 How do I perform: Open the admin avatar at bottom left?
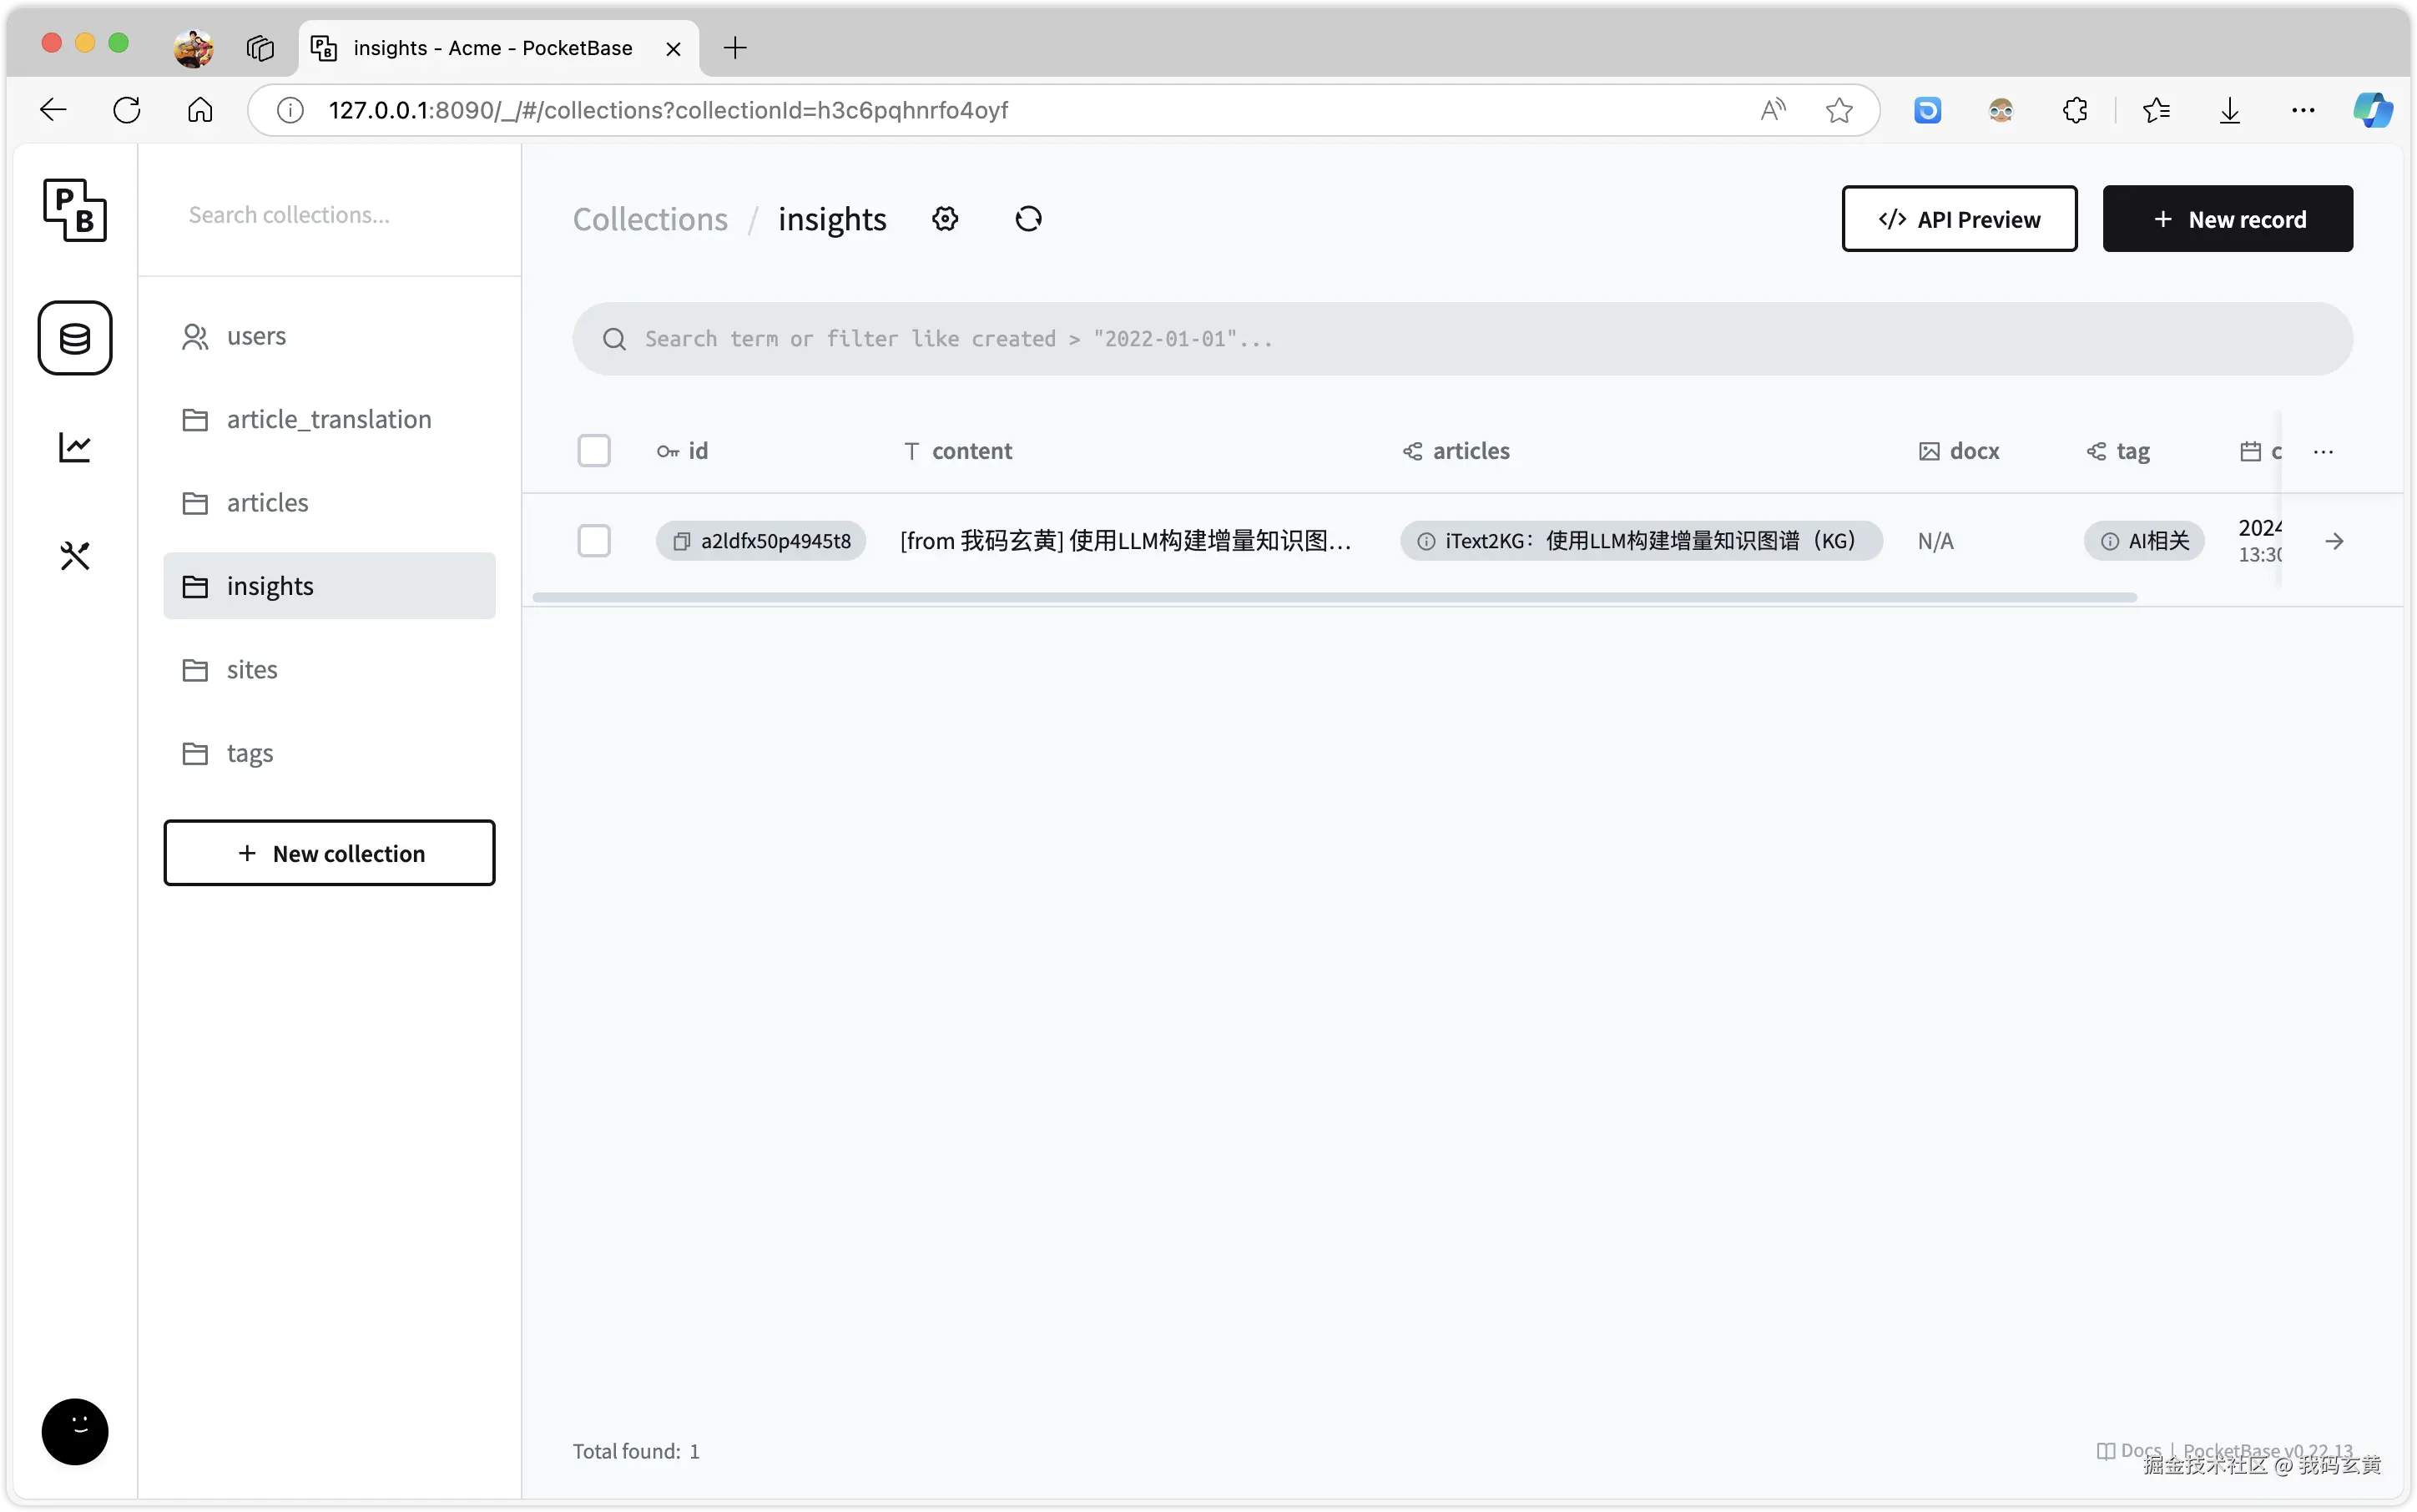point(75,1431)
